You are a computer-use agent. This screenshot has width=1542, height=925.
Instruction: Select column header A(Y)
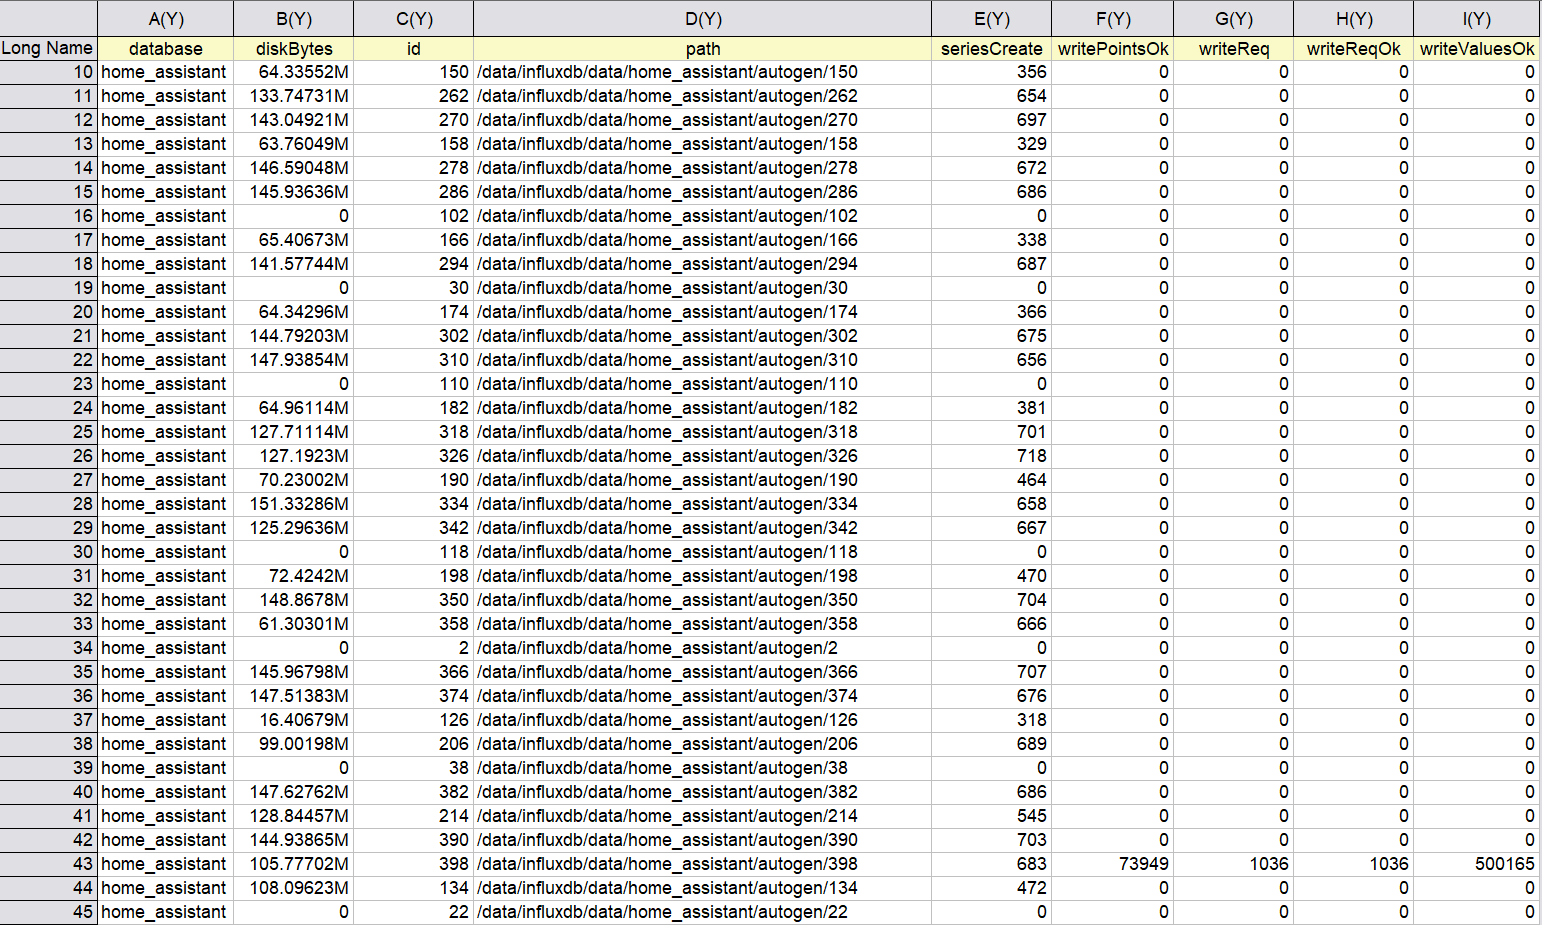[165, 19]
